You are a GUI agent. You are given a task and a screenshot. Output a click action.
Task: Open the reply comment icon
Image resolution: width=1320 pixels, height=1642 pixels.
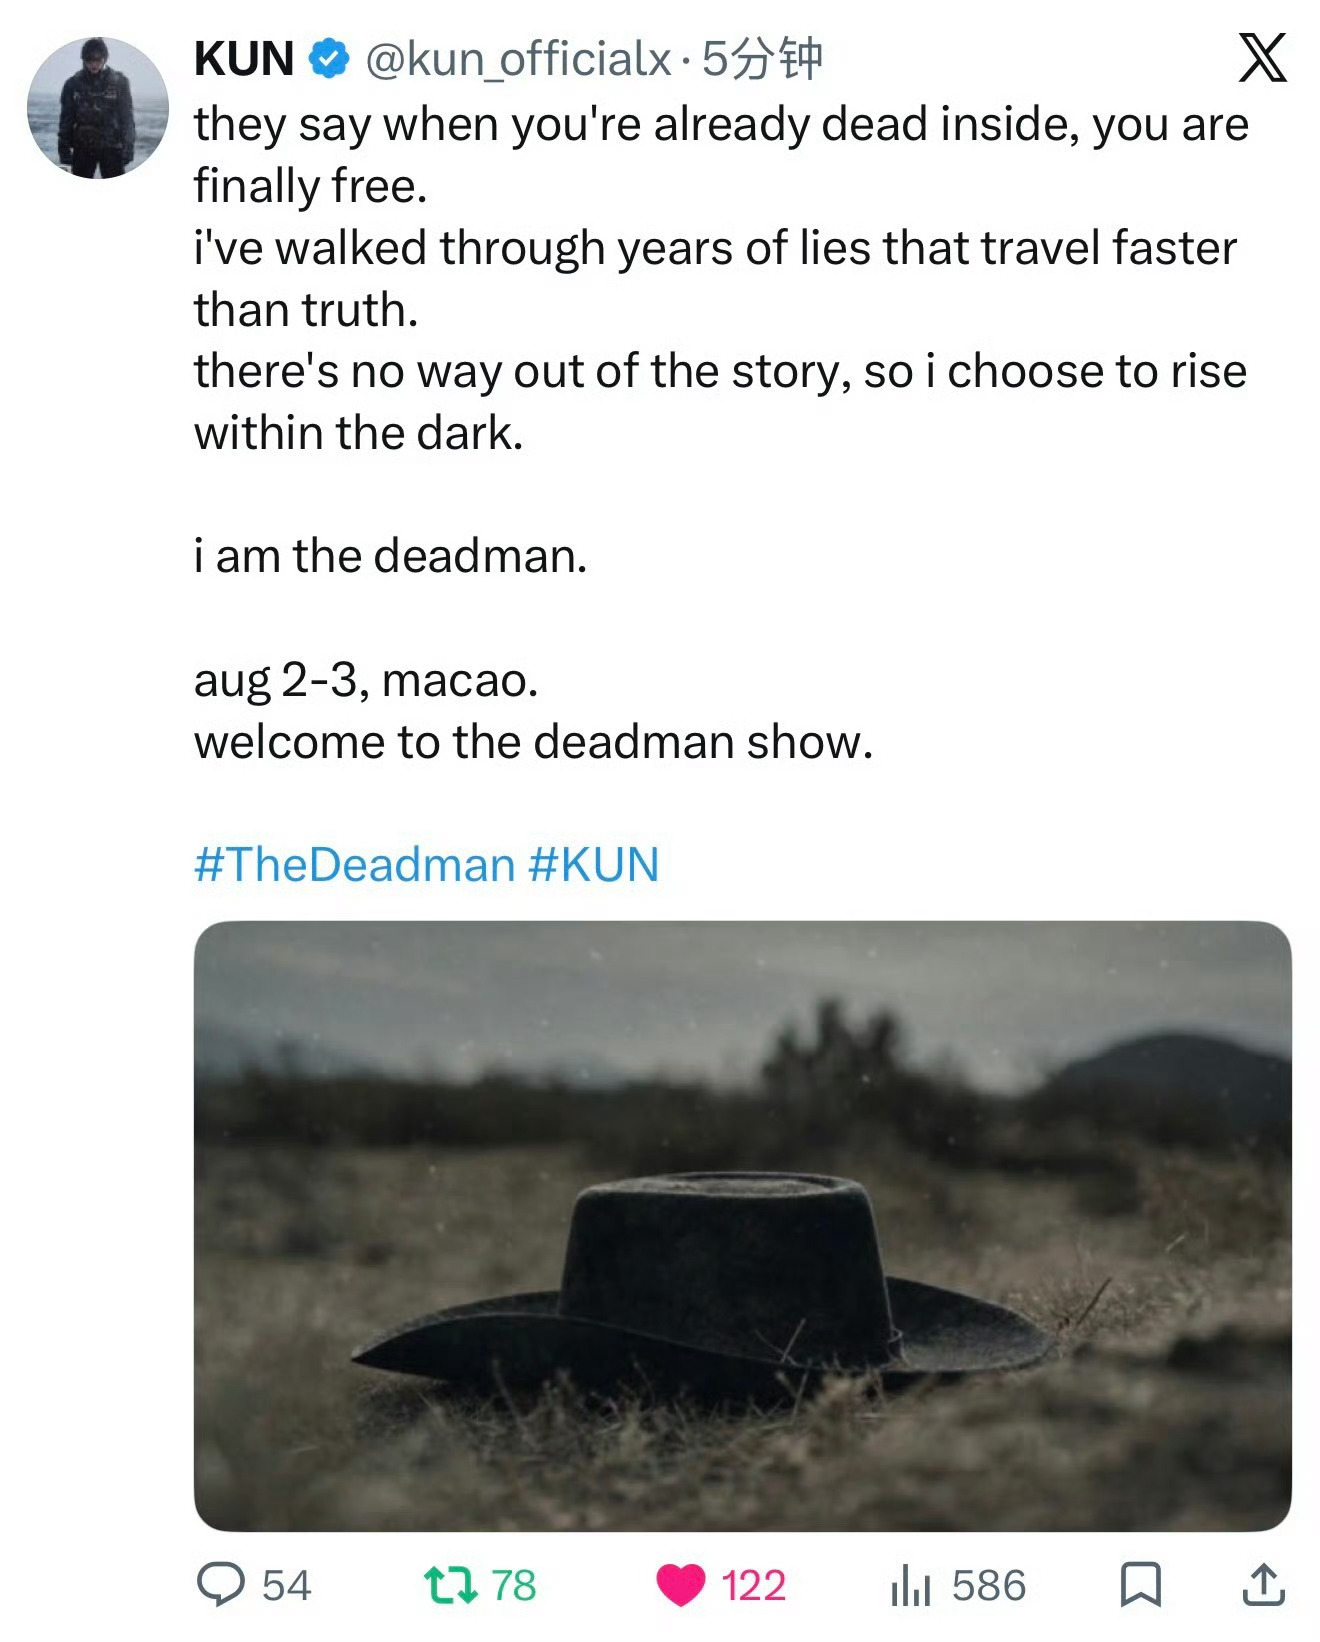point(221,1584)
